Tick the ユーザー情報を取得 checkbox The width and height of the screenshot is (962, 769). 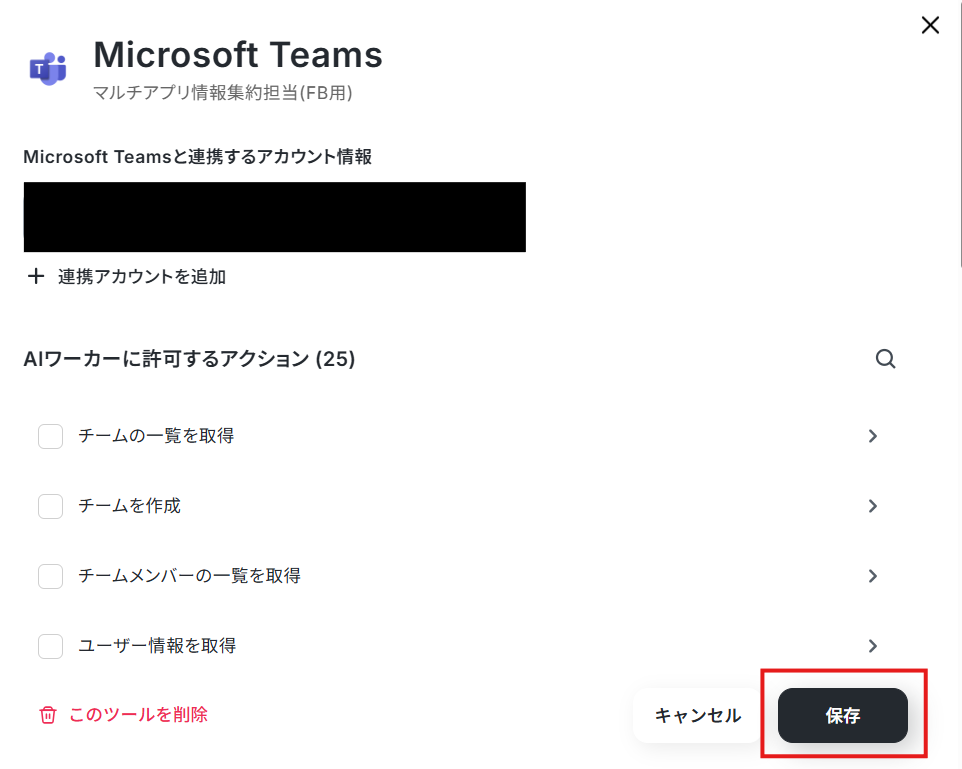point(50,646)
